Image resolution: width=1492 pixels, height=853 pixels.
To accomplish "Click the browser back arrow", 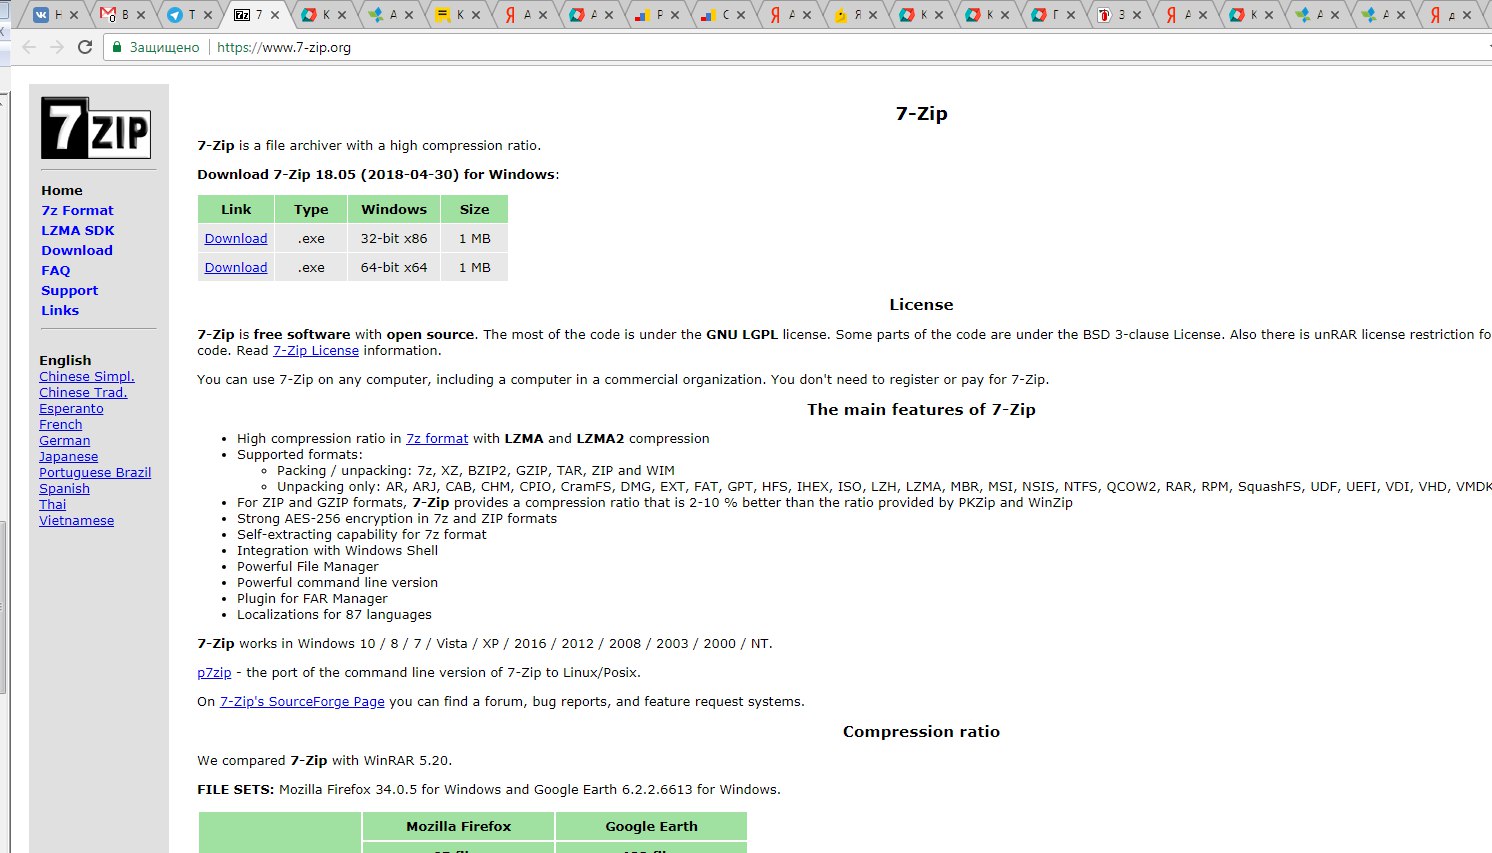I will pos(28,47).
